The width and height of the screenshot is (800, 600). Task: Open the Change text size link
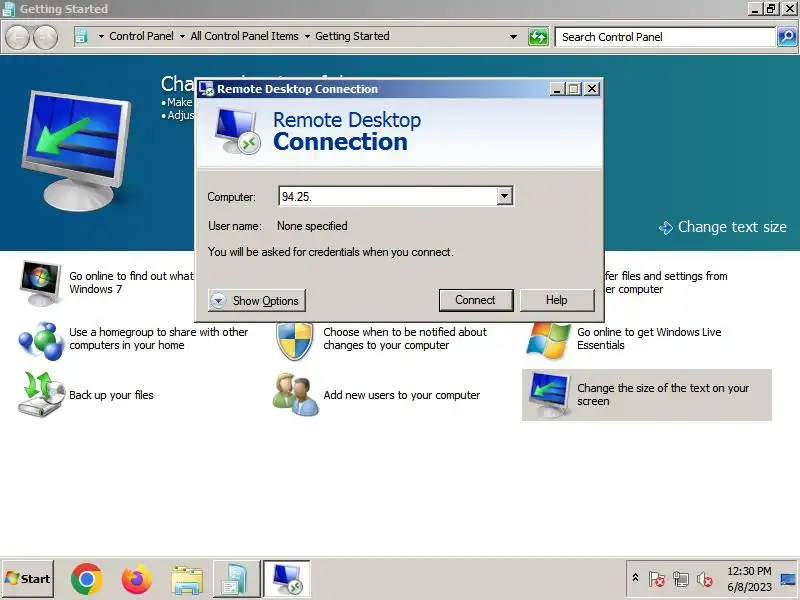[x=732, y=227]
